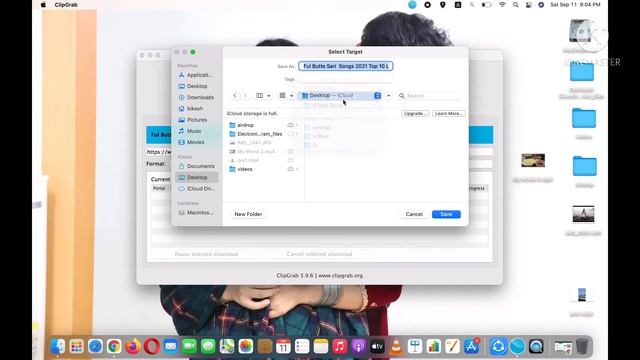This screenshot has width=640, height=360.
Task: Open the grid grouping options dropdown
Action: (286, 96)
